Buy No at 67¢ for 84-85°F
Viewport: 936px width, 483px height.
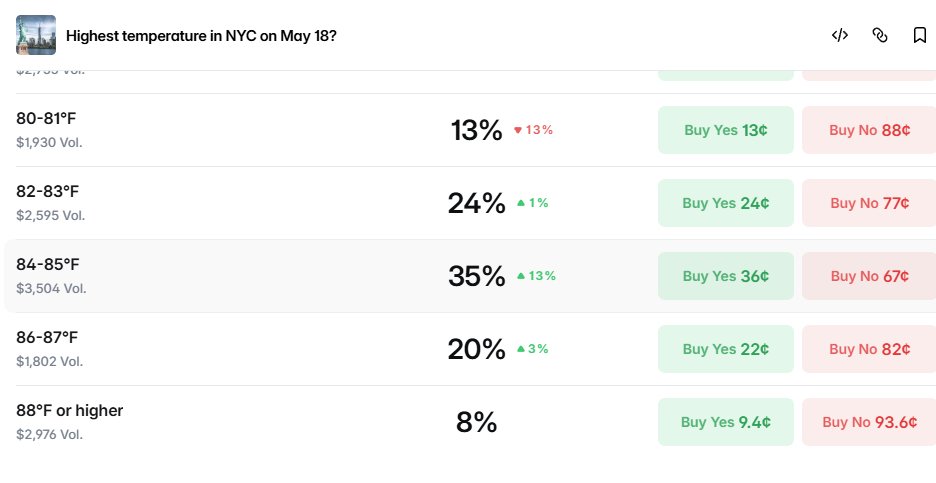click(x=869, y=276)
